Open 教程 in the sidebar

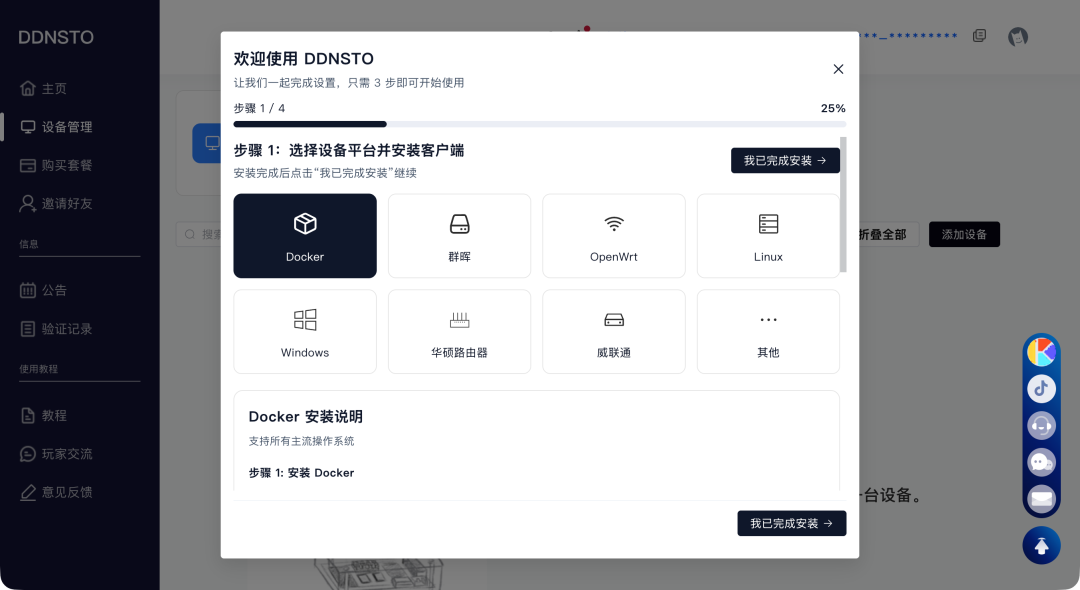coord(54,416)
